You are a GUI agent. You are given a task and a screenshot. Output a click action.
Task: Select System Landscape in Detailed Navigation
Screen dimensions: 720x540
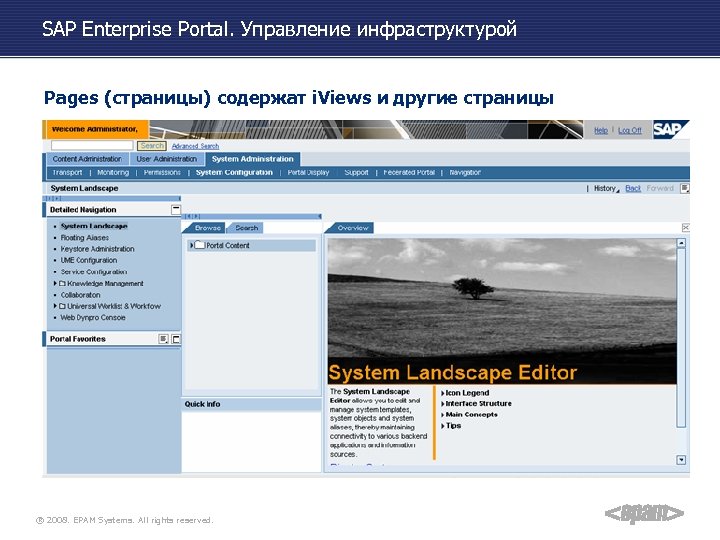tap(94, 226)
